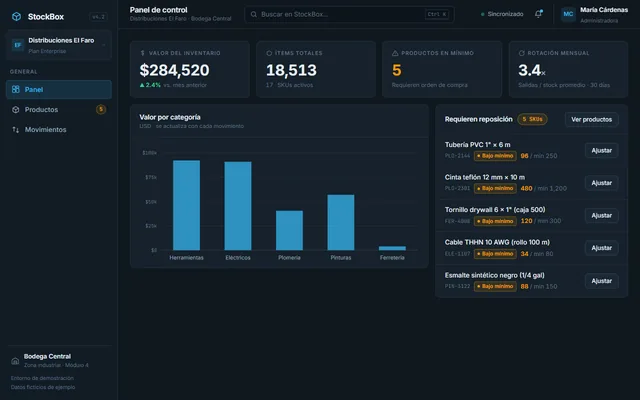The image size is (640, 400).
Task: Click the Requieren reposición heading
Action: click(x=478, y=119)
